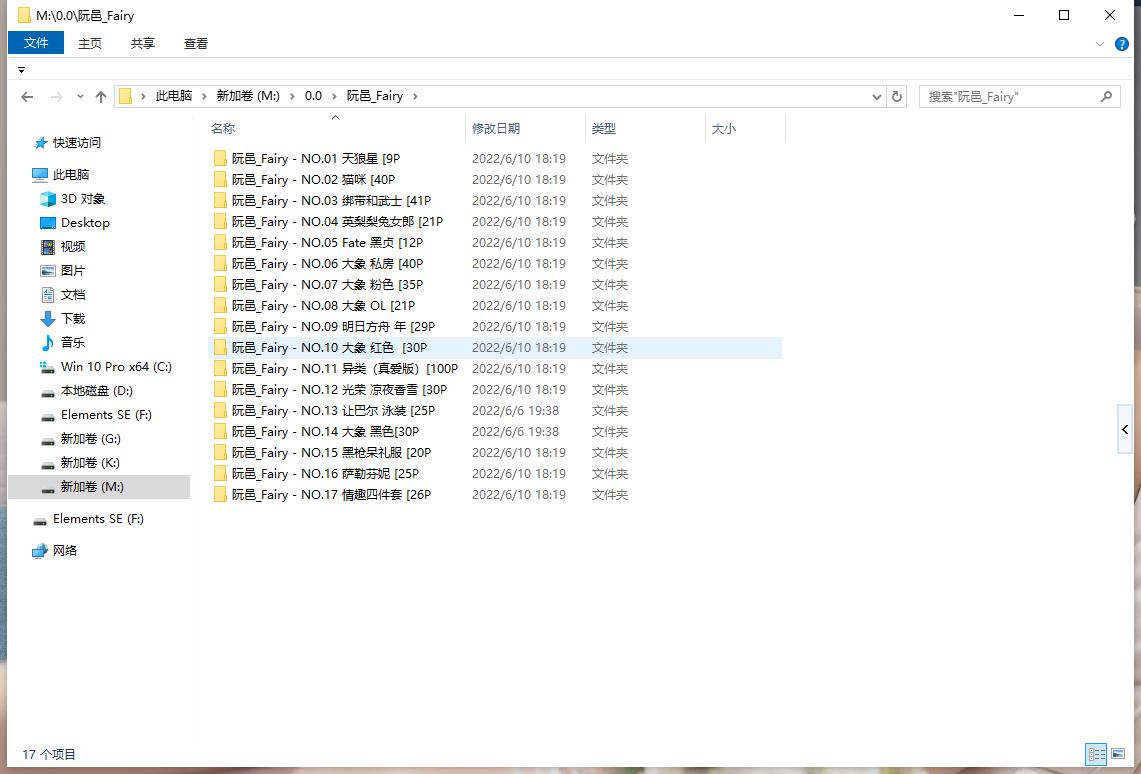Switch to details view layout
Image resolution: width=1141 pixels, height=774 pixels.
point(1096,754)
